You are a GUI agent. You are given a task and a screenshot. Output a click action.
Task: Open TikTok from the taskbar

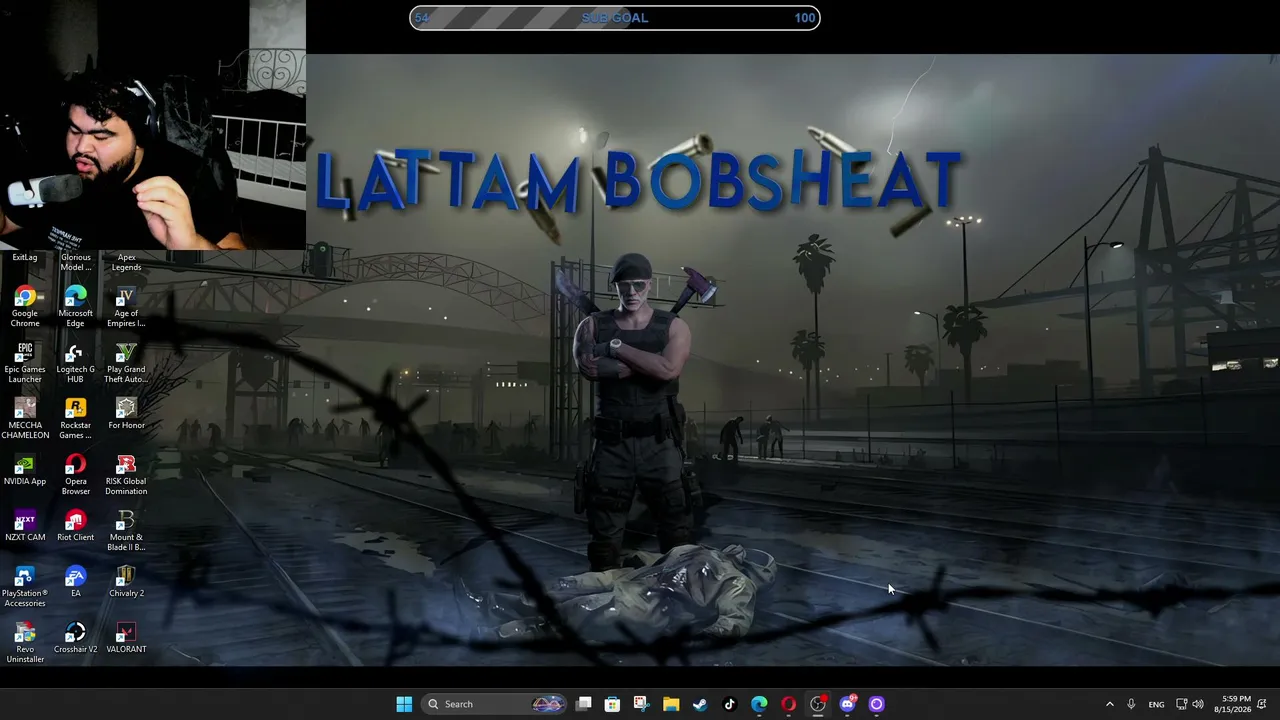coord(729,704)
